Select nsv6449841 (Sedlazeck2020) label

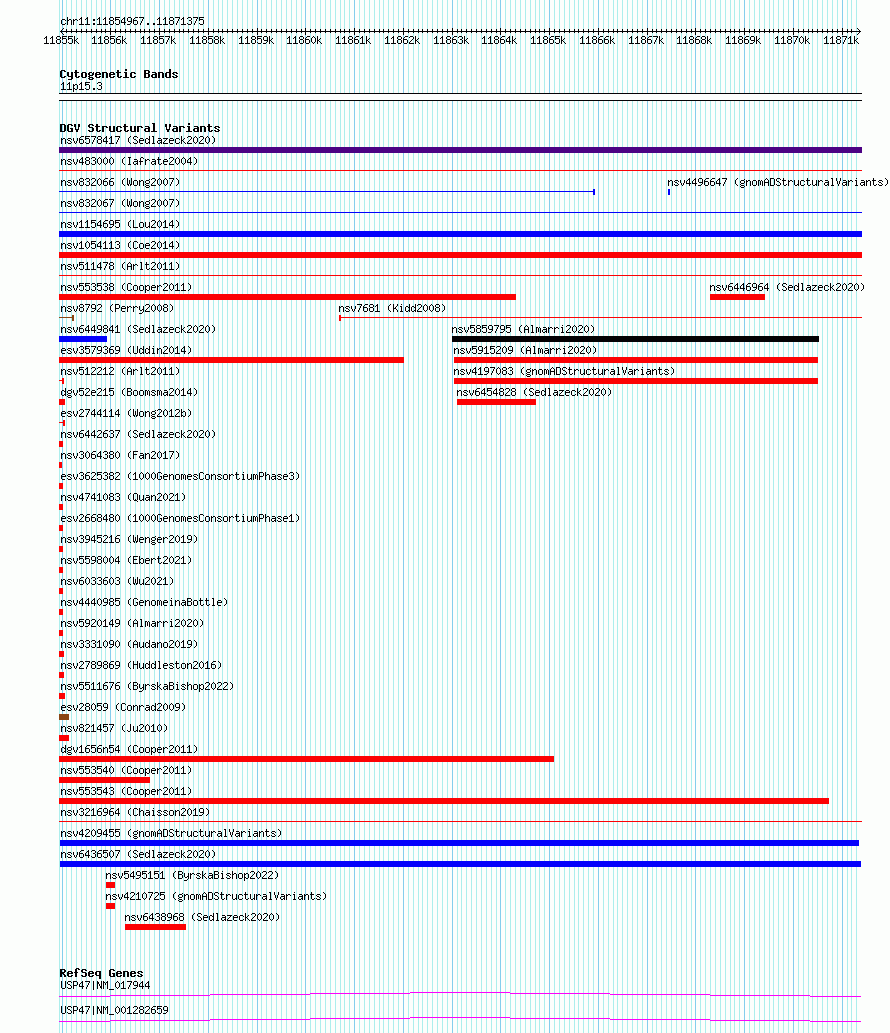[138, 329]
